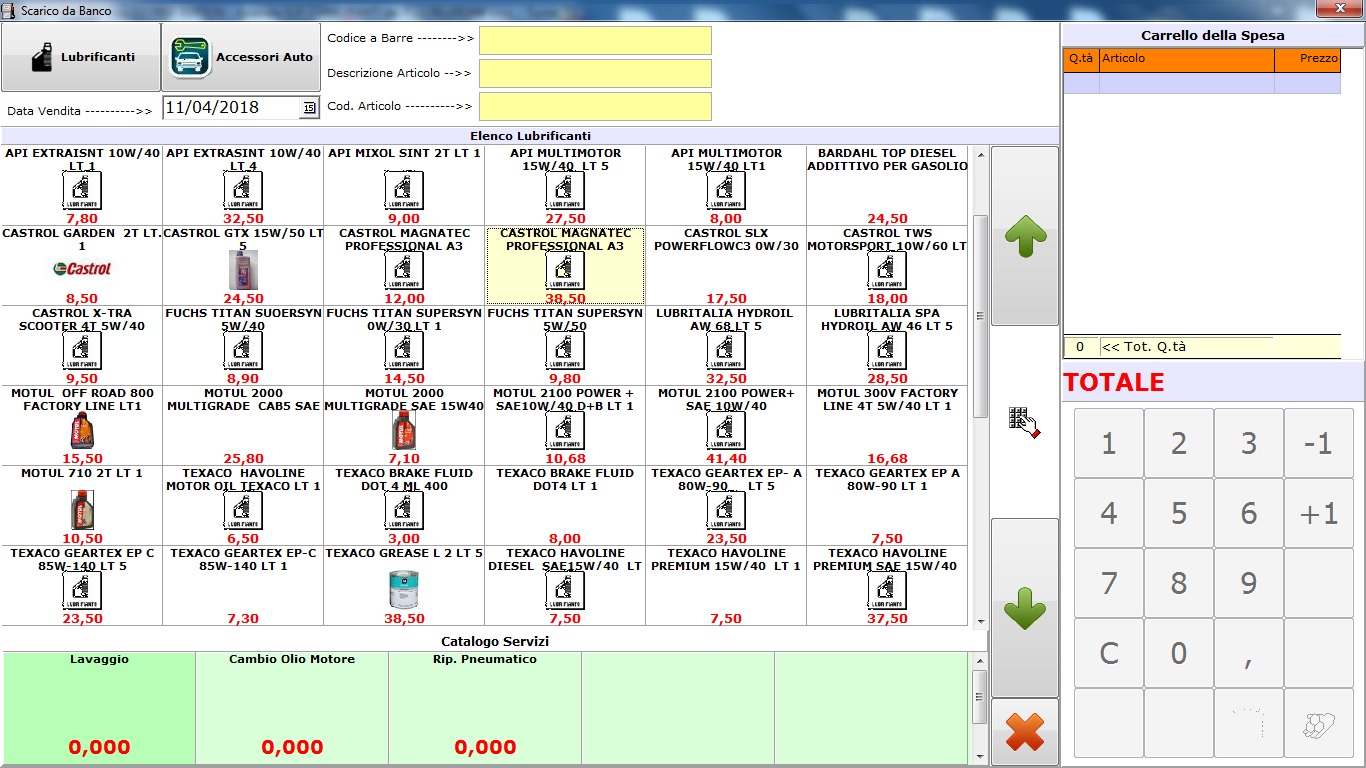Select Castrol GTX 15W/50 LT 5 product
The image size is (1366, 768).
[243, 266]
